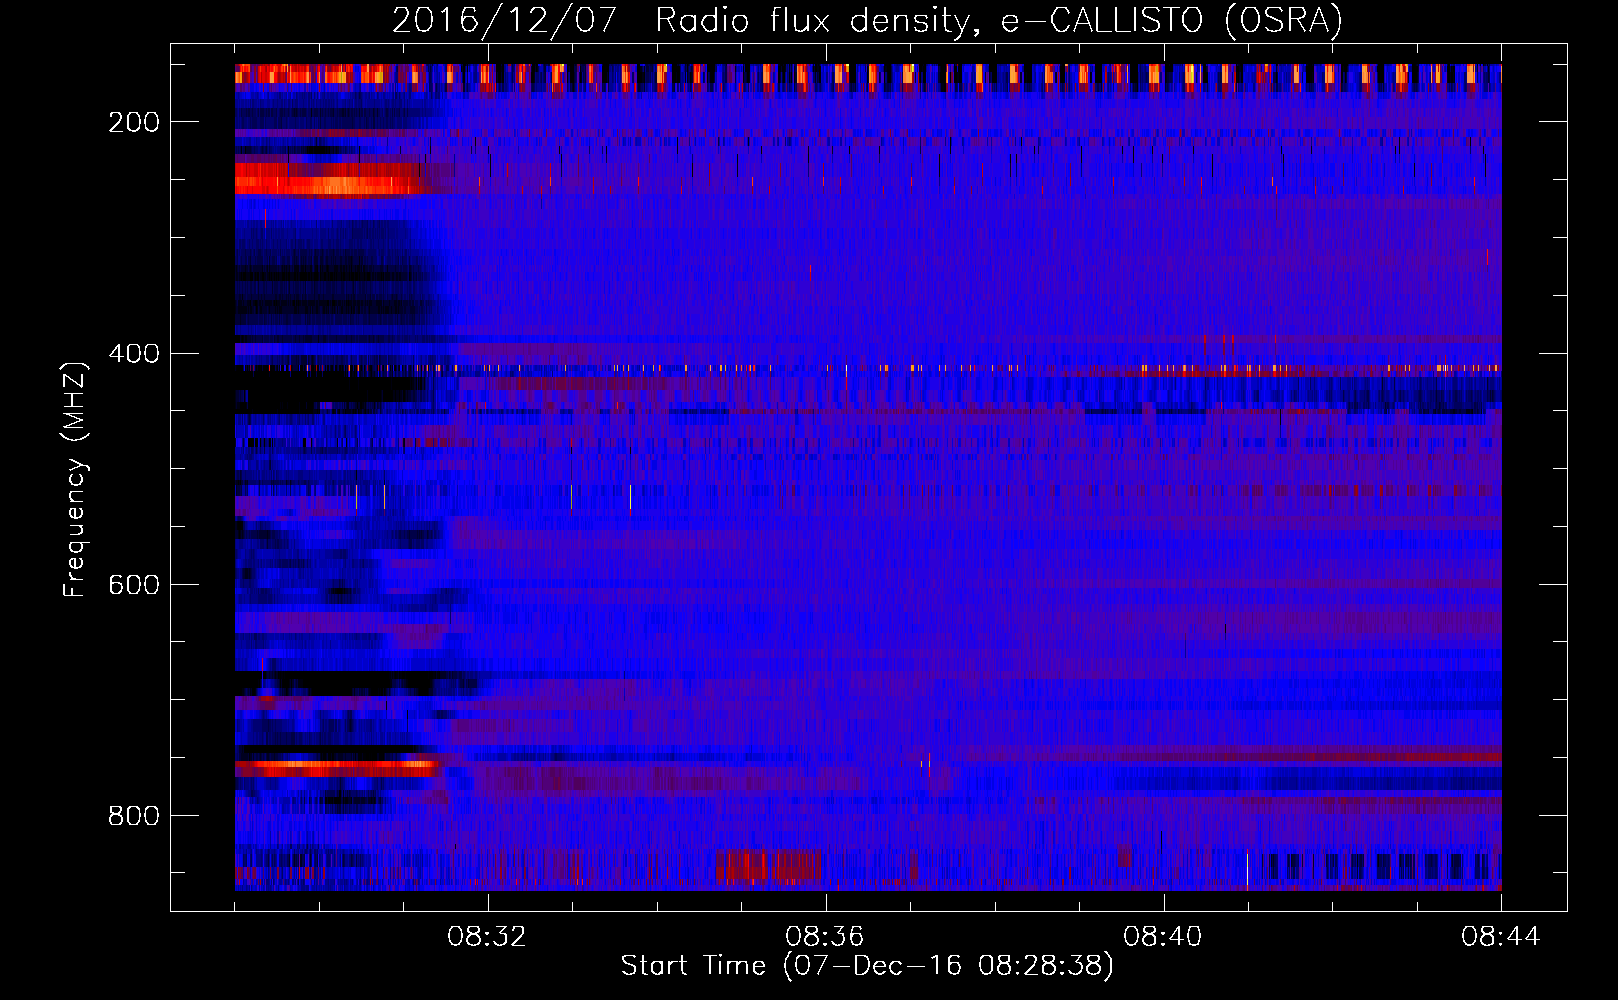
Task: Click the 400 frequency tick label
Action: click(x=134, y=354)
